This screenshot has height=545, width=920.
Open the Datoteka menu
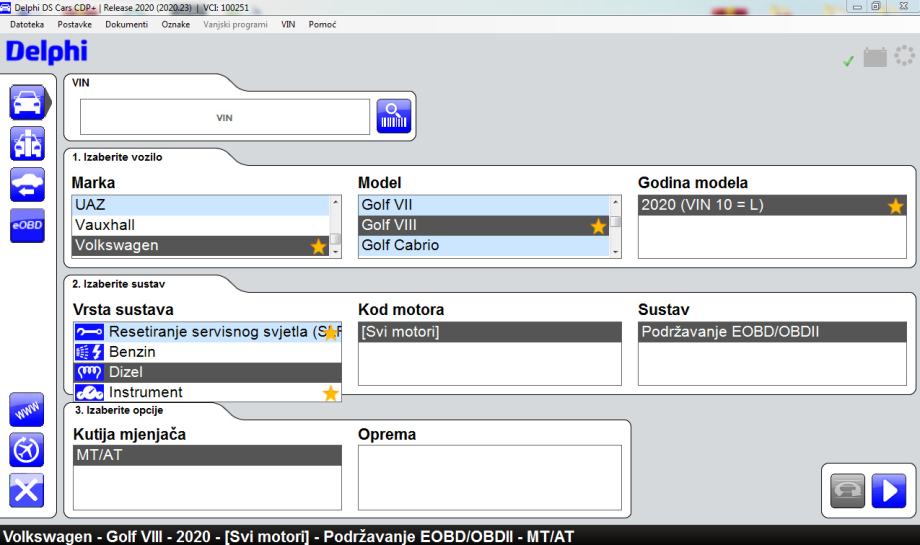[27, 25]
